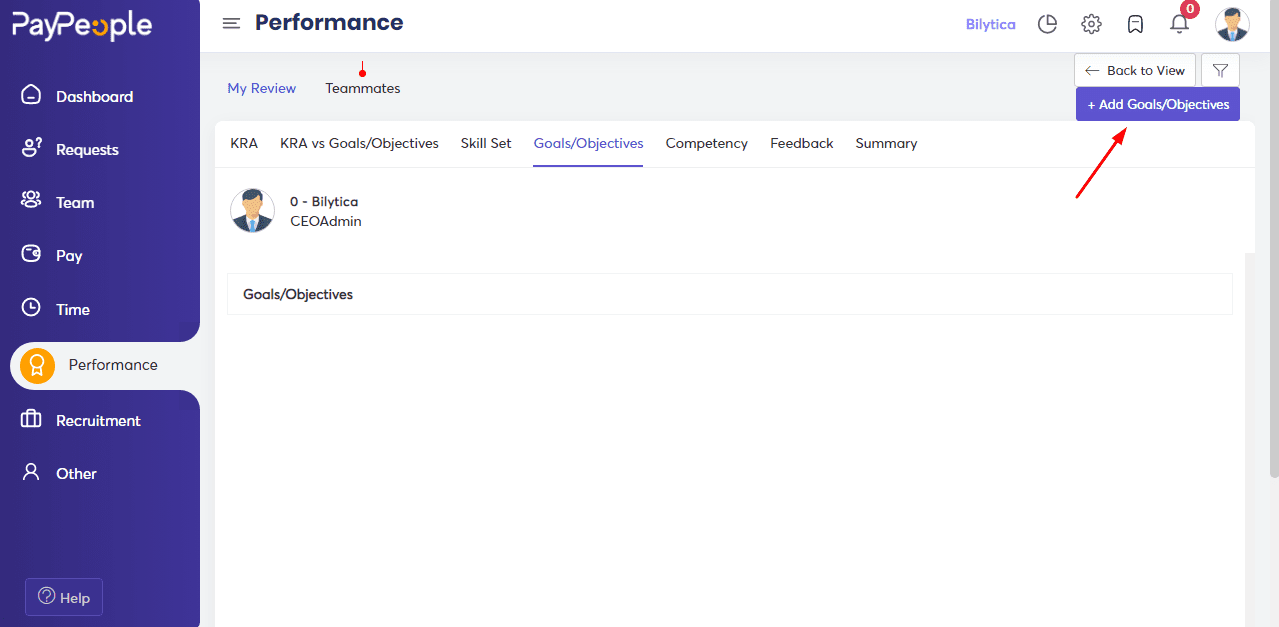Go to Team in sidebar
This screenshot has width=1279, height=627.
[75, 202]
